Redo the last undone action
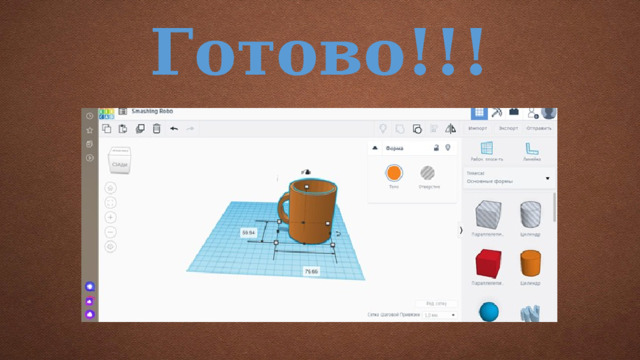Image resolution: width=640 pixels, height=360 pixels. pos(190,129)
